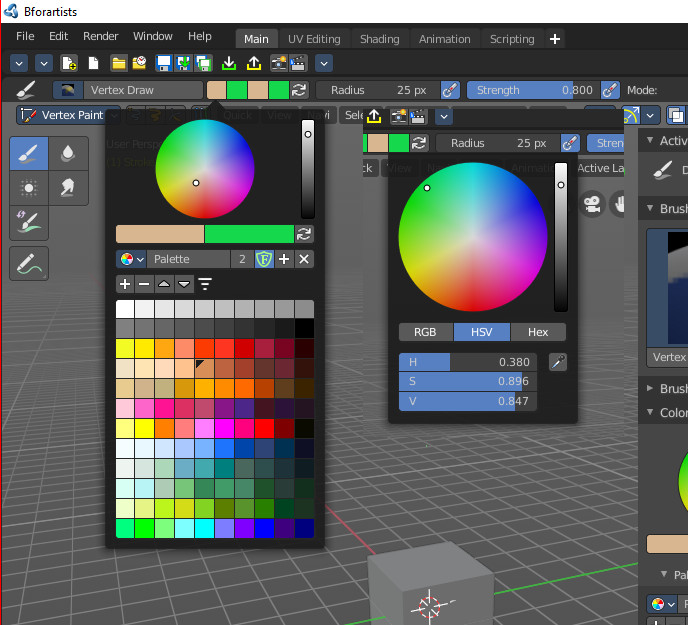
Task: Select the brush tool with purple arrows icon
Action: click(29, 223)
